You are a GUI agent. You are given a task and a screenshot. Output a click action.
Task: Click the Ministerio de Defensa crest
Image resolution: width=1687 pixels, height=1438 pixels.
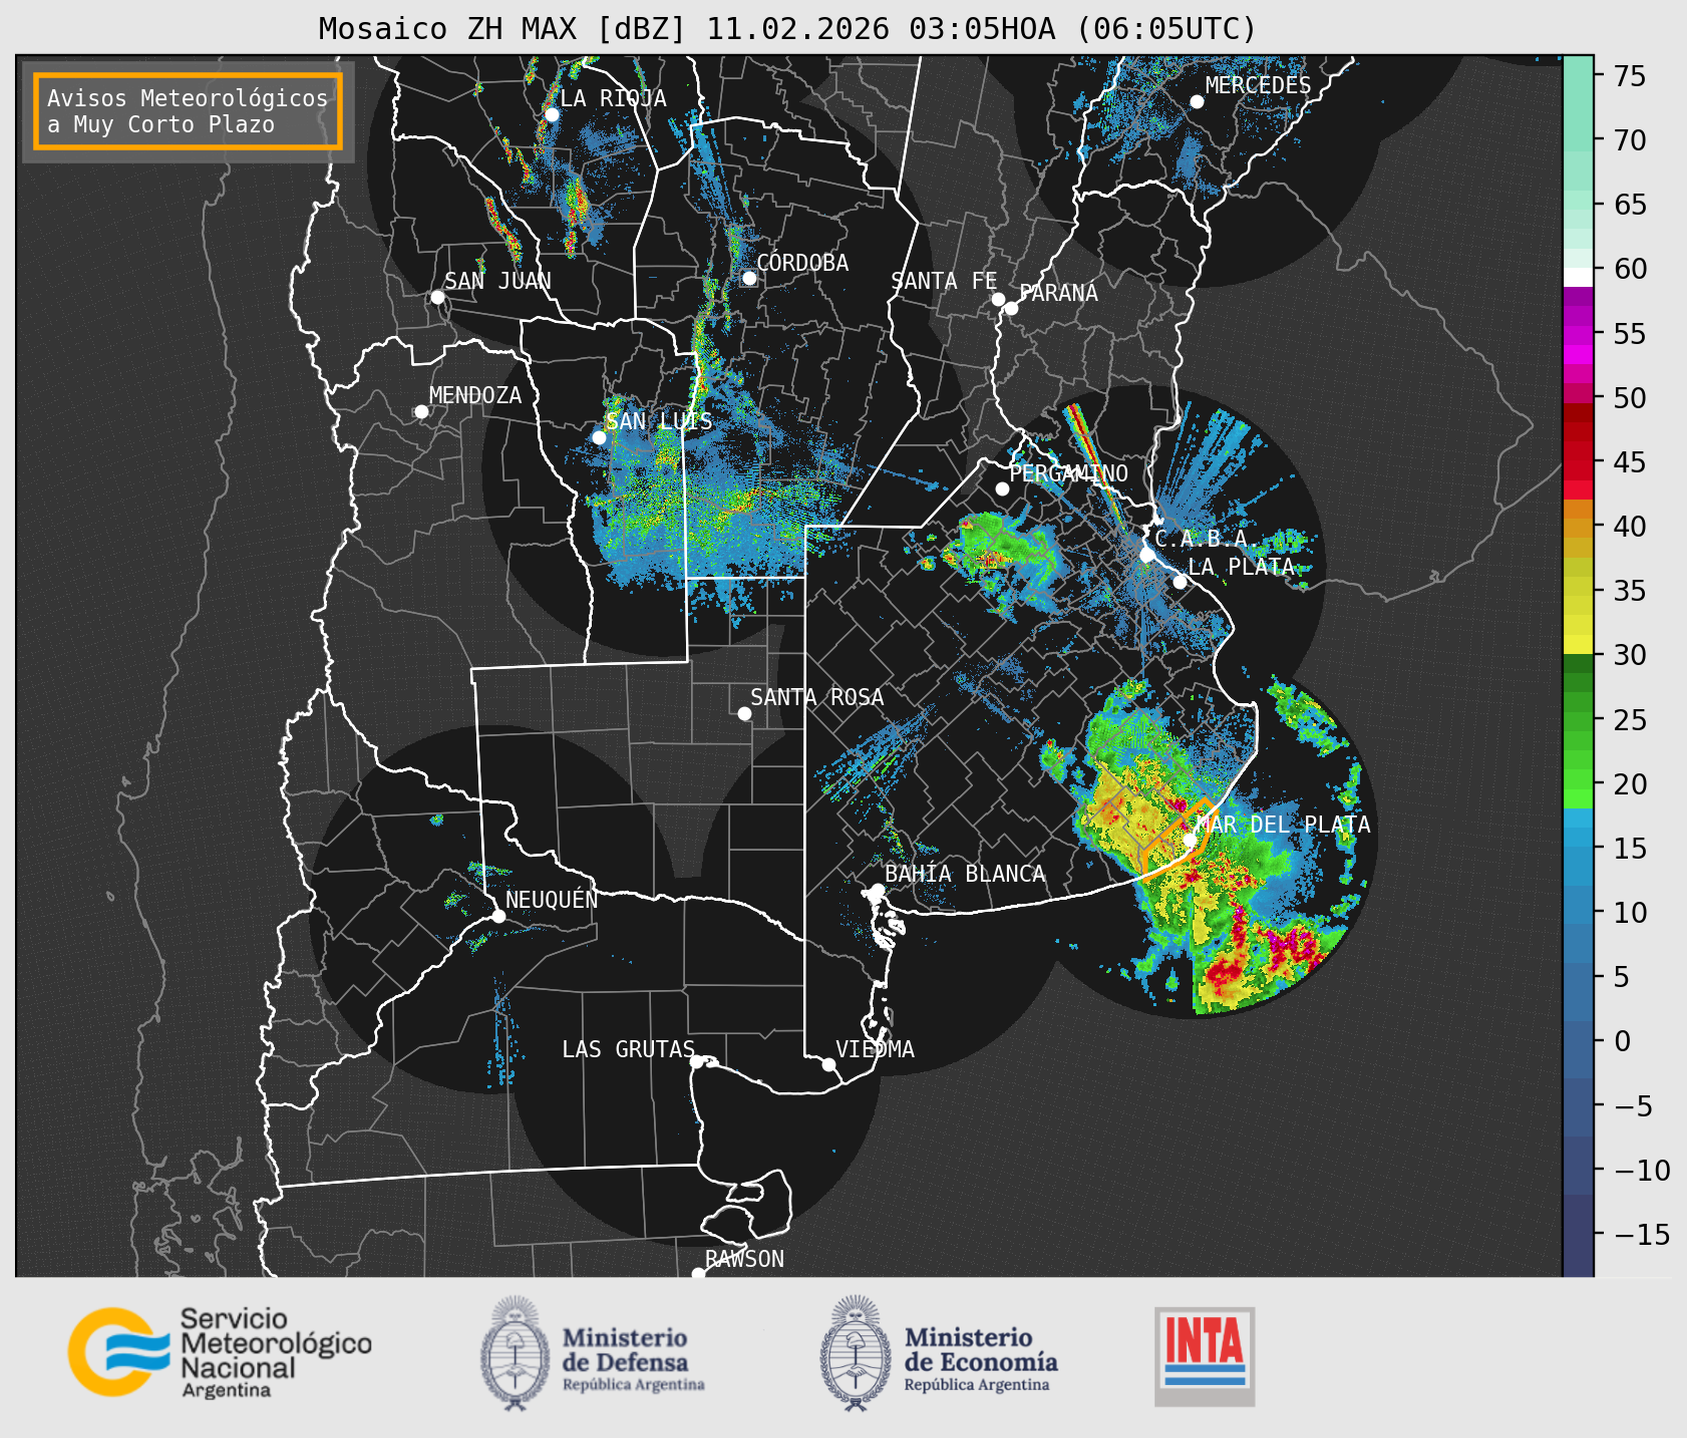(515, 1353)
